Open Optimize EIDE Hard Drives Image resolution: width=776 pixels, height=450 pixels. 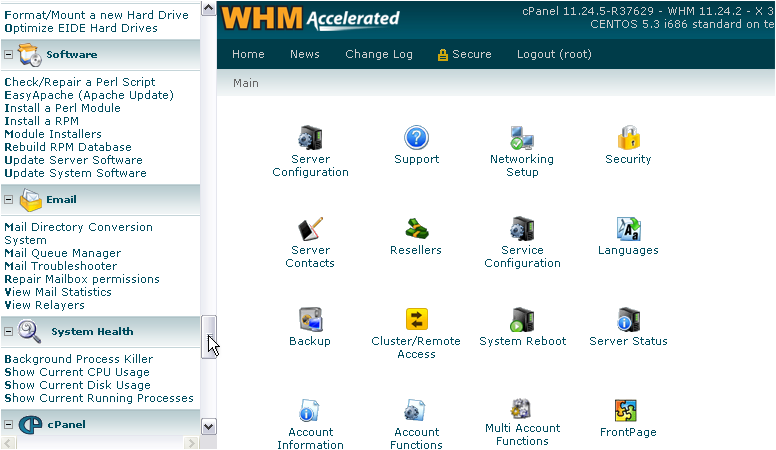coord(81,28)
